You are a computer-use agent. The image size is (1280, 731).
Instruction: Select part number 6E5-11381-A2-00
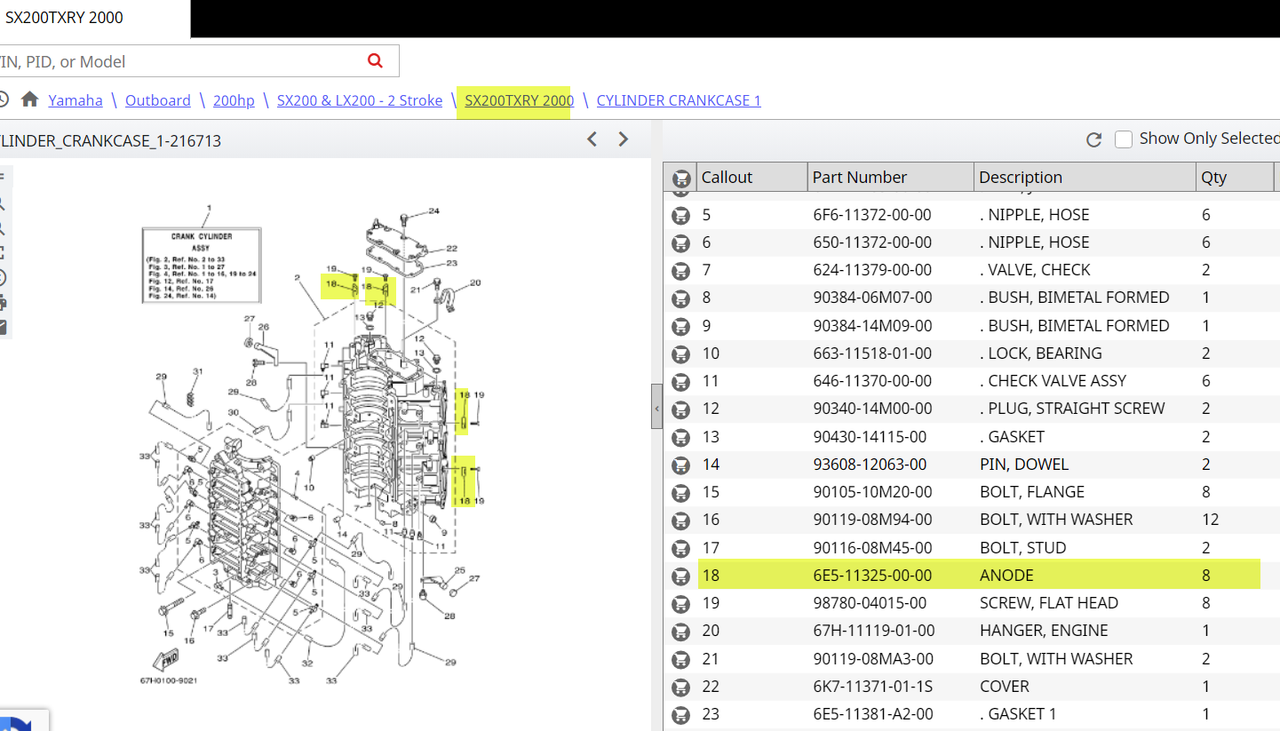click(873, 714)
